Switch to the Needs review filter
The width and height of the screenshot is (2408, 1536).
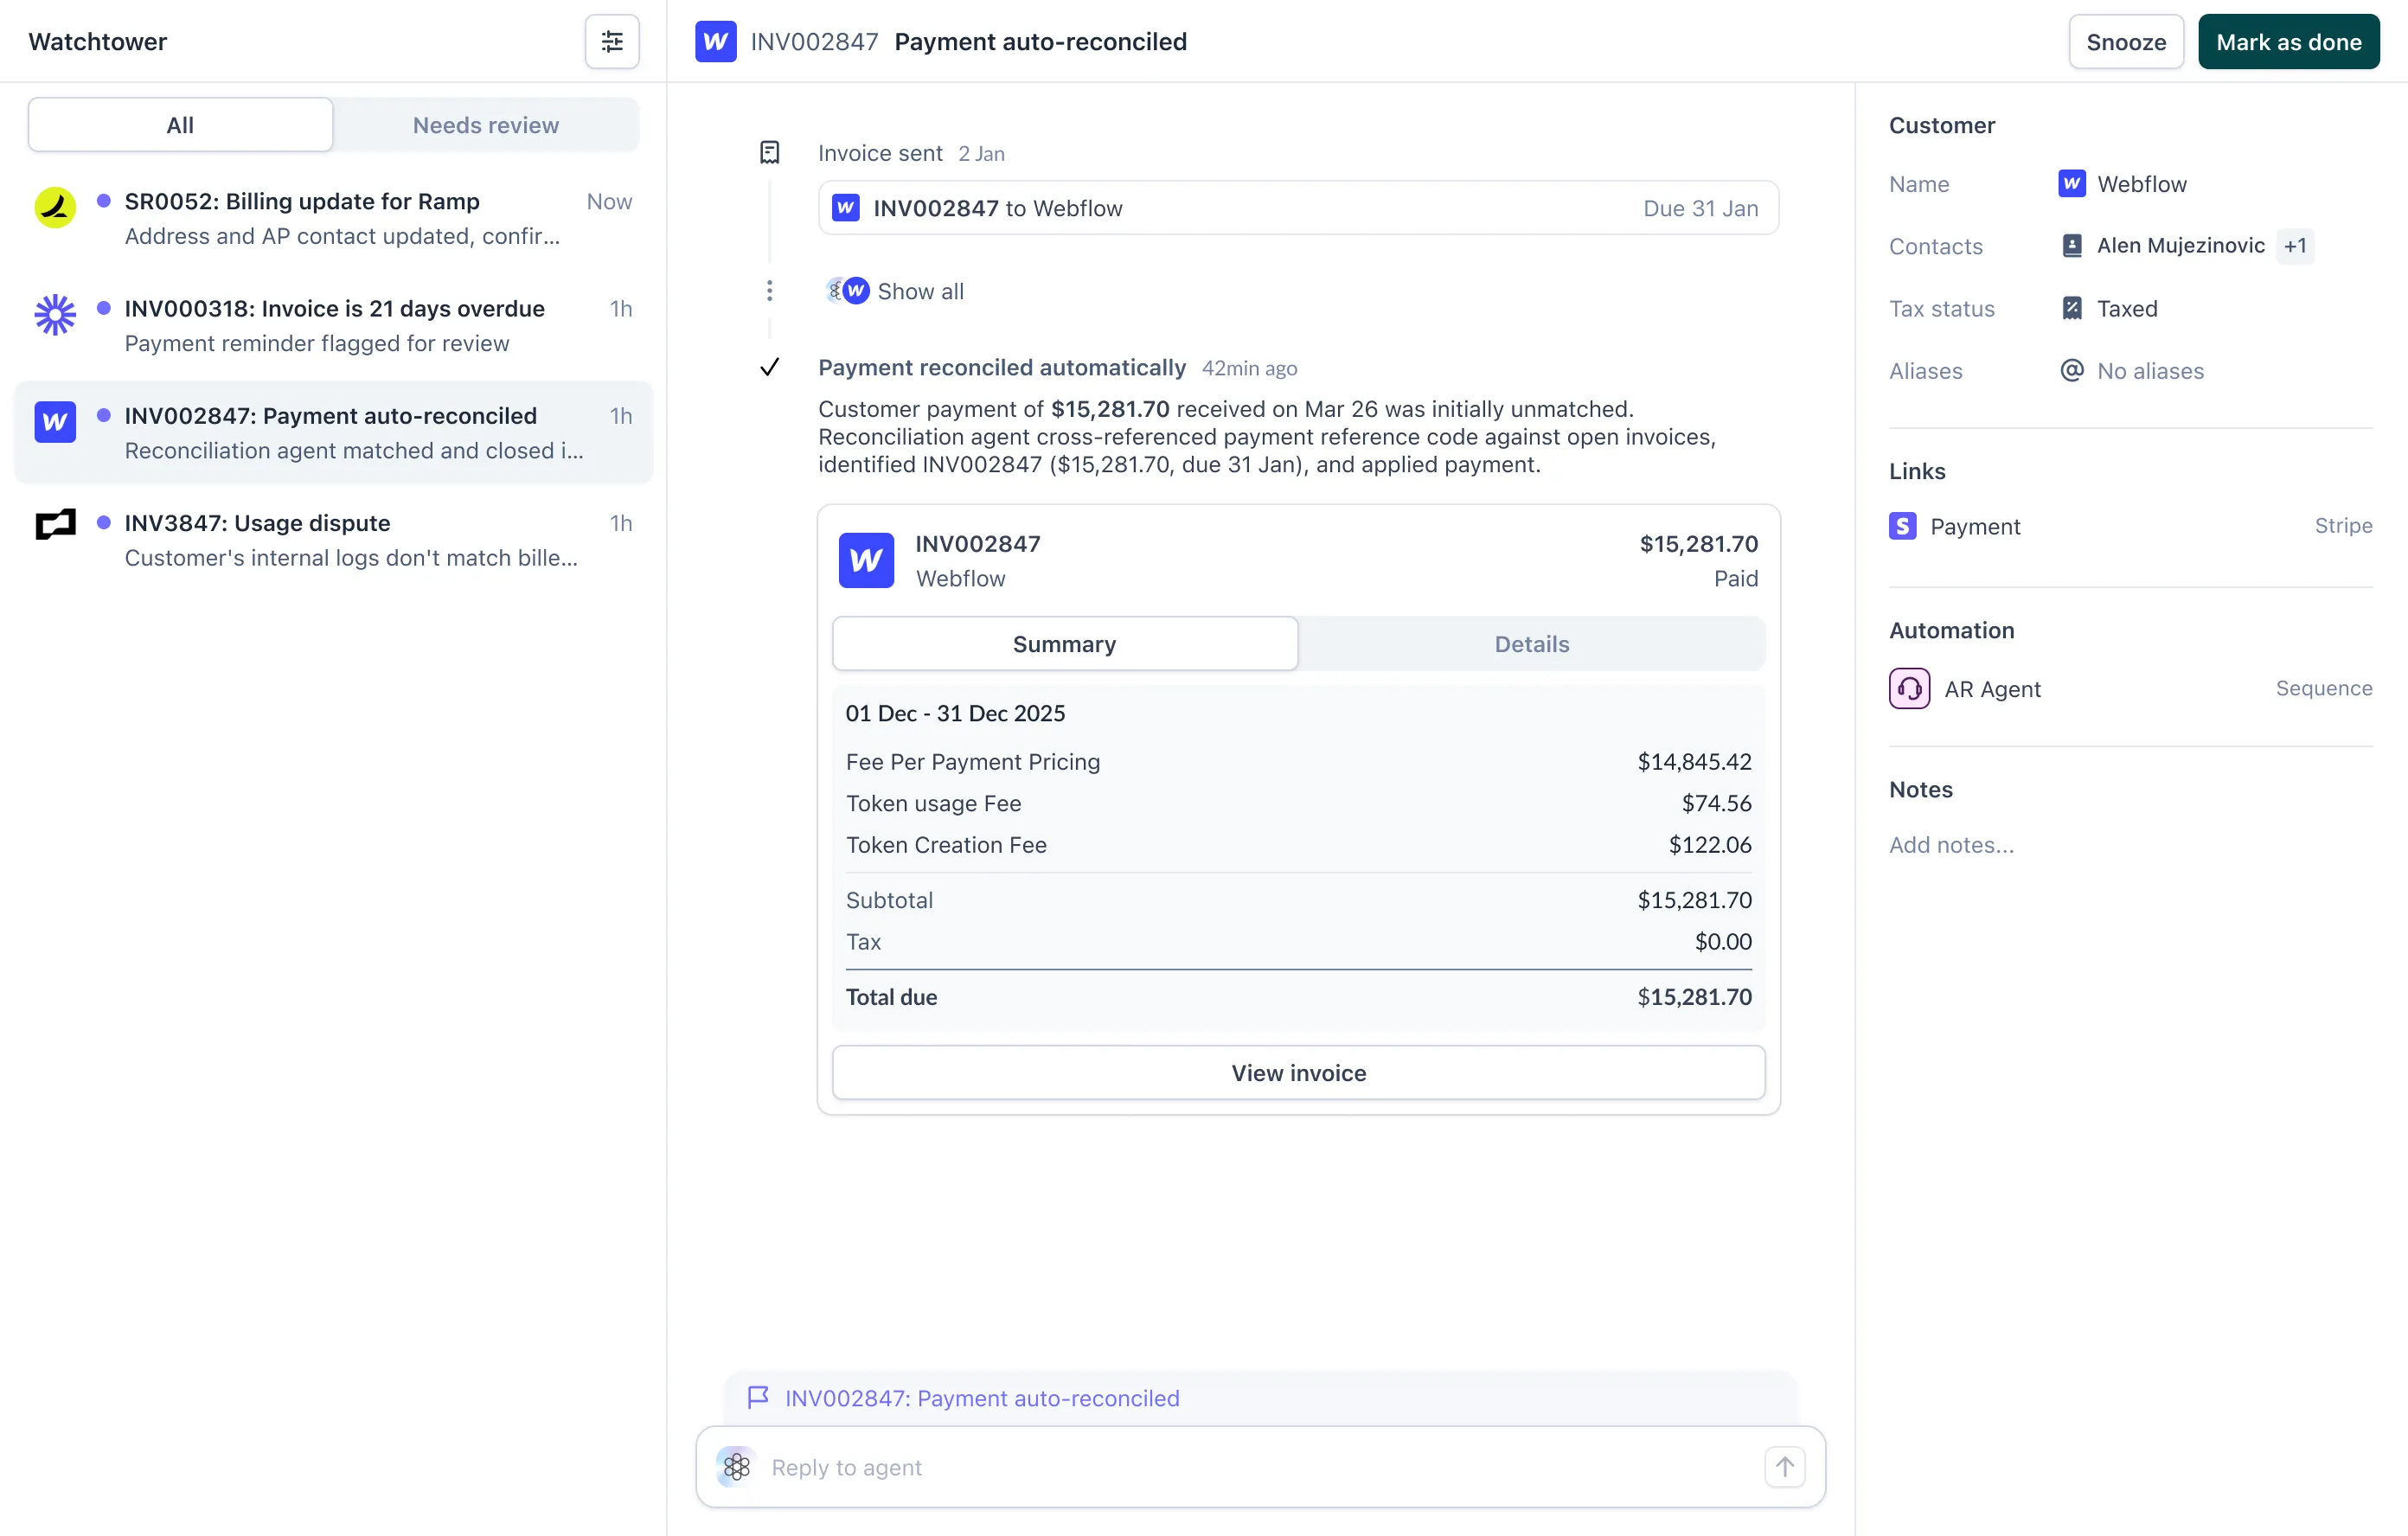pyautogui.click(x=485, y=125)
